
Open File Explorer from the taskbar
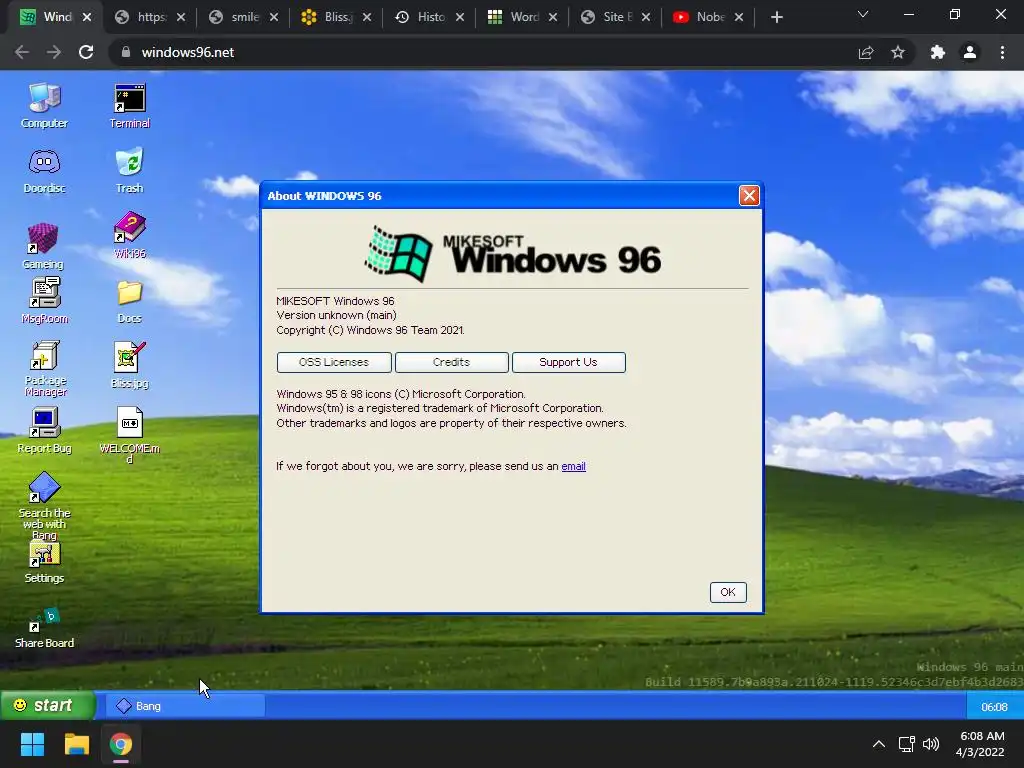[76, 744]
